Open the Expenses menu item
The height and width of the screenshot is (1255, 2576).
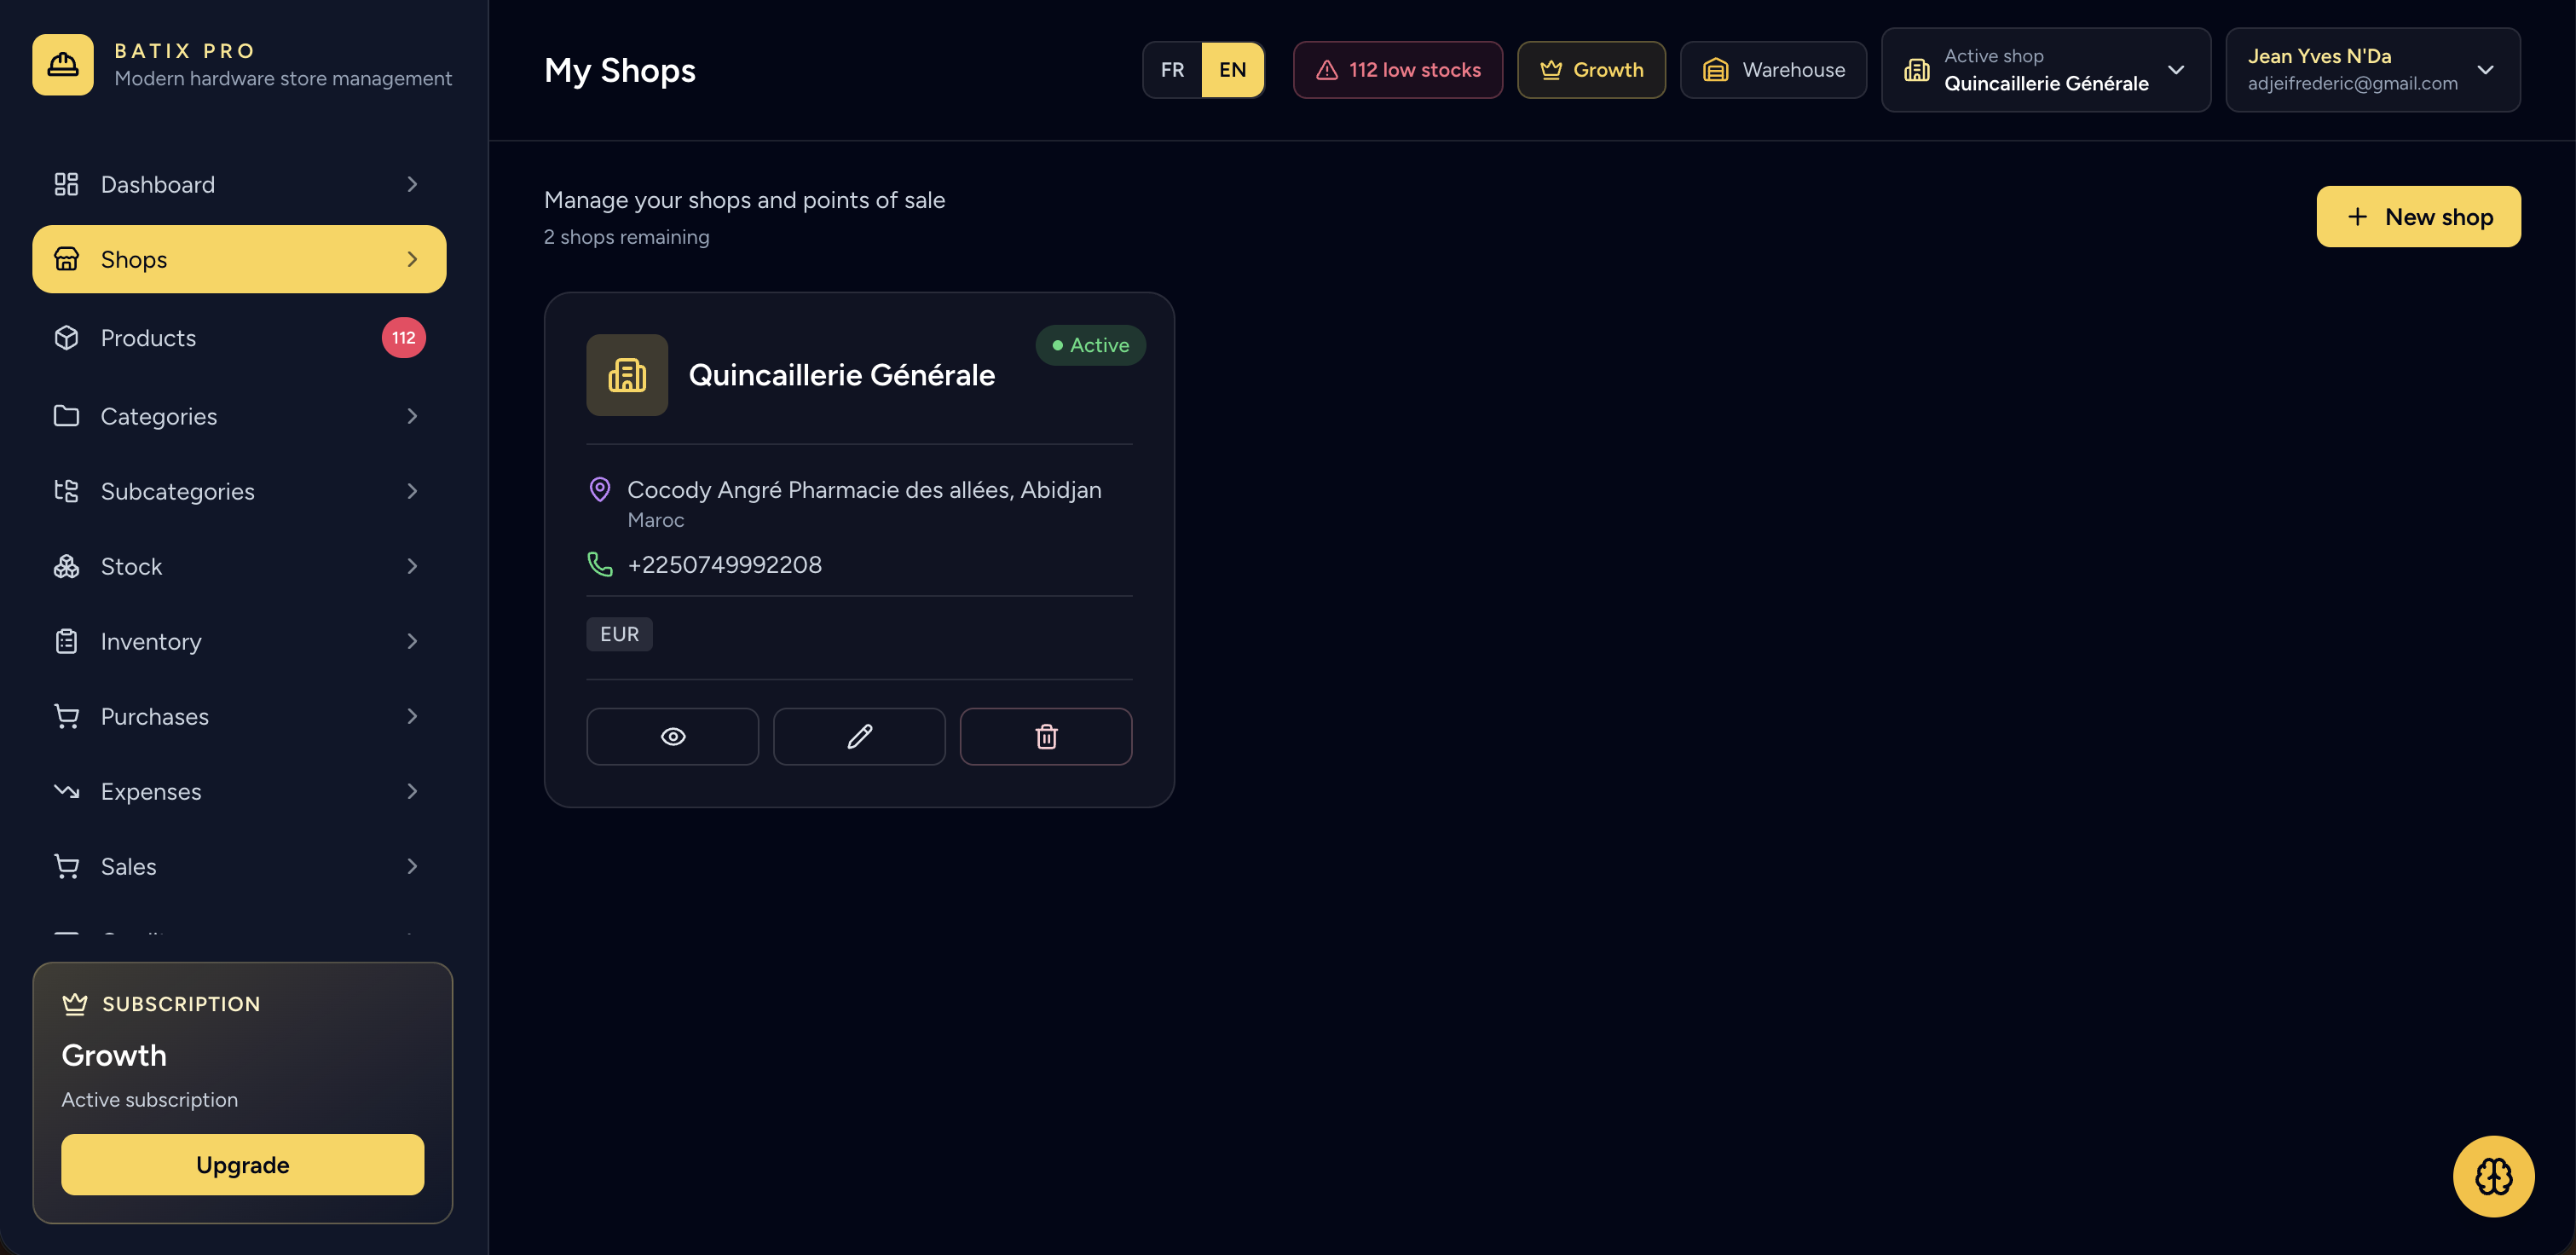pyautogui.click(x=239, y=791)
